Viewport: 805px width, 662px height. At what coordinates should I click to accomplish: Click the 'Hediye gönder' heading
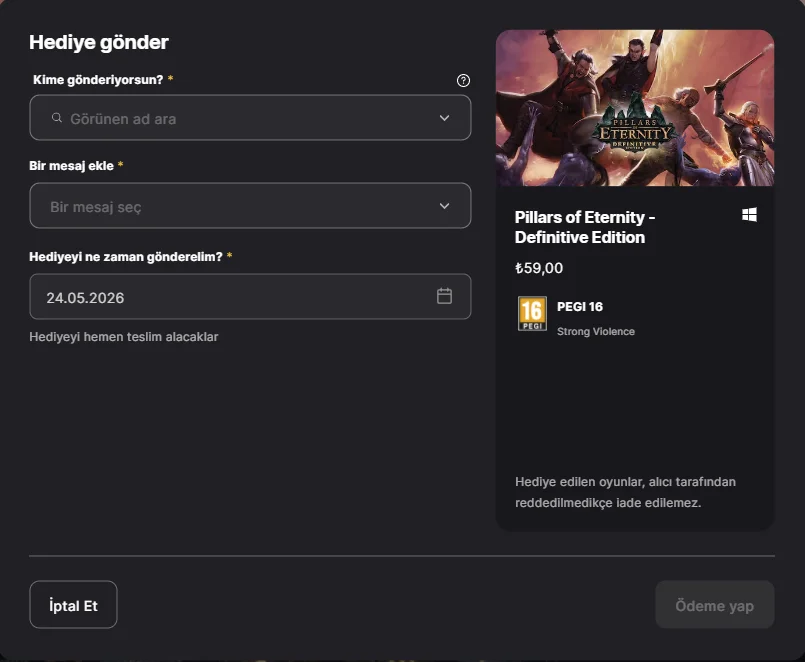[x=99, y=42]
